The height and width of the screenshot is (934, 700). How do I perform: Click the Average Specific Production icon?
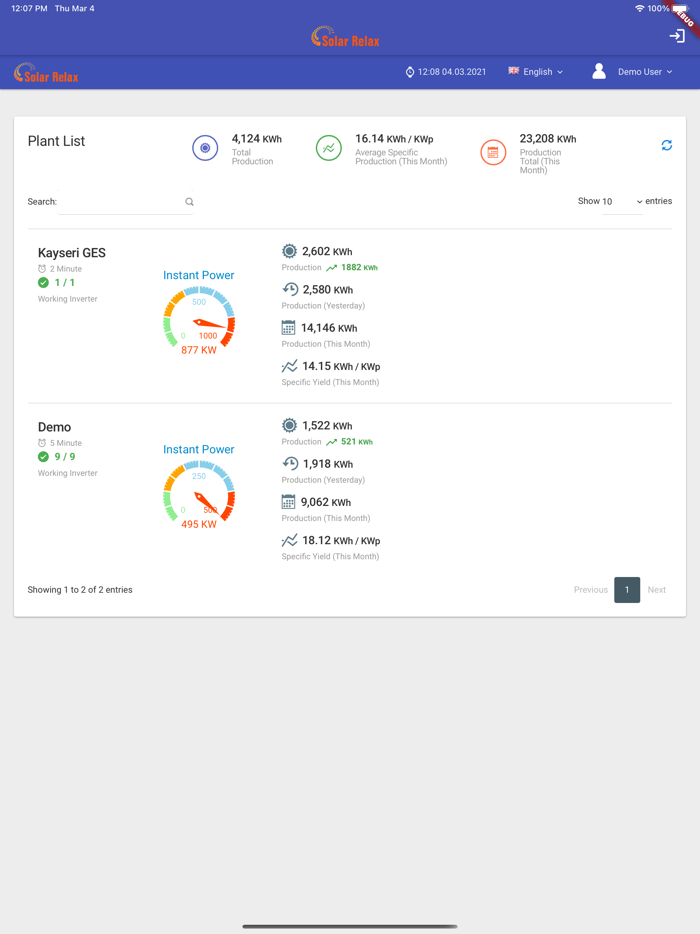[x=328, y=148]
